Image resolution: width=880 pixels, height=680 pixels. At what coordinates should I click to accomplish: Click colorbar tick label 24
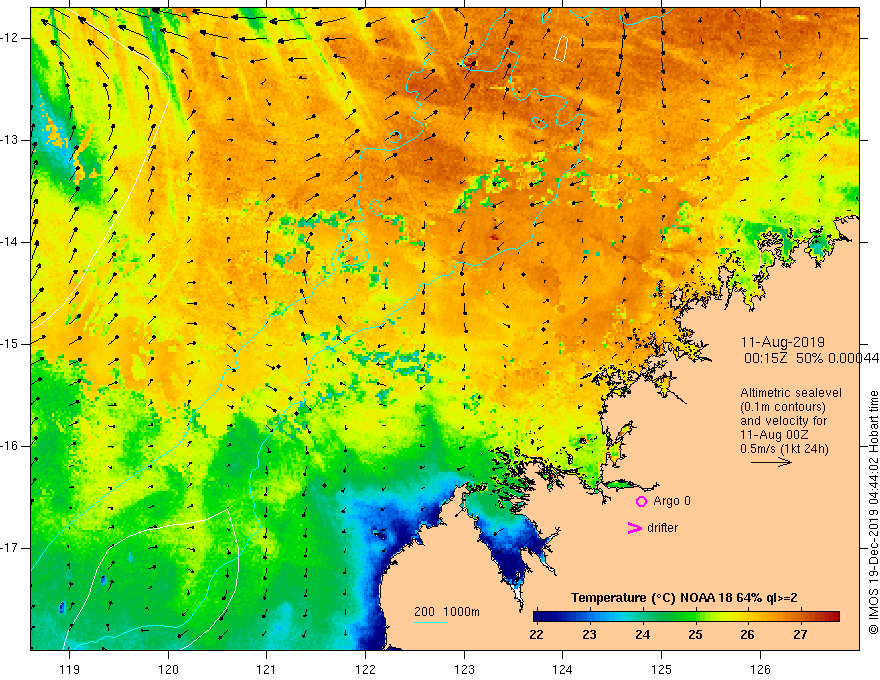pyautogui.click(x=642, y=635)
